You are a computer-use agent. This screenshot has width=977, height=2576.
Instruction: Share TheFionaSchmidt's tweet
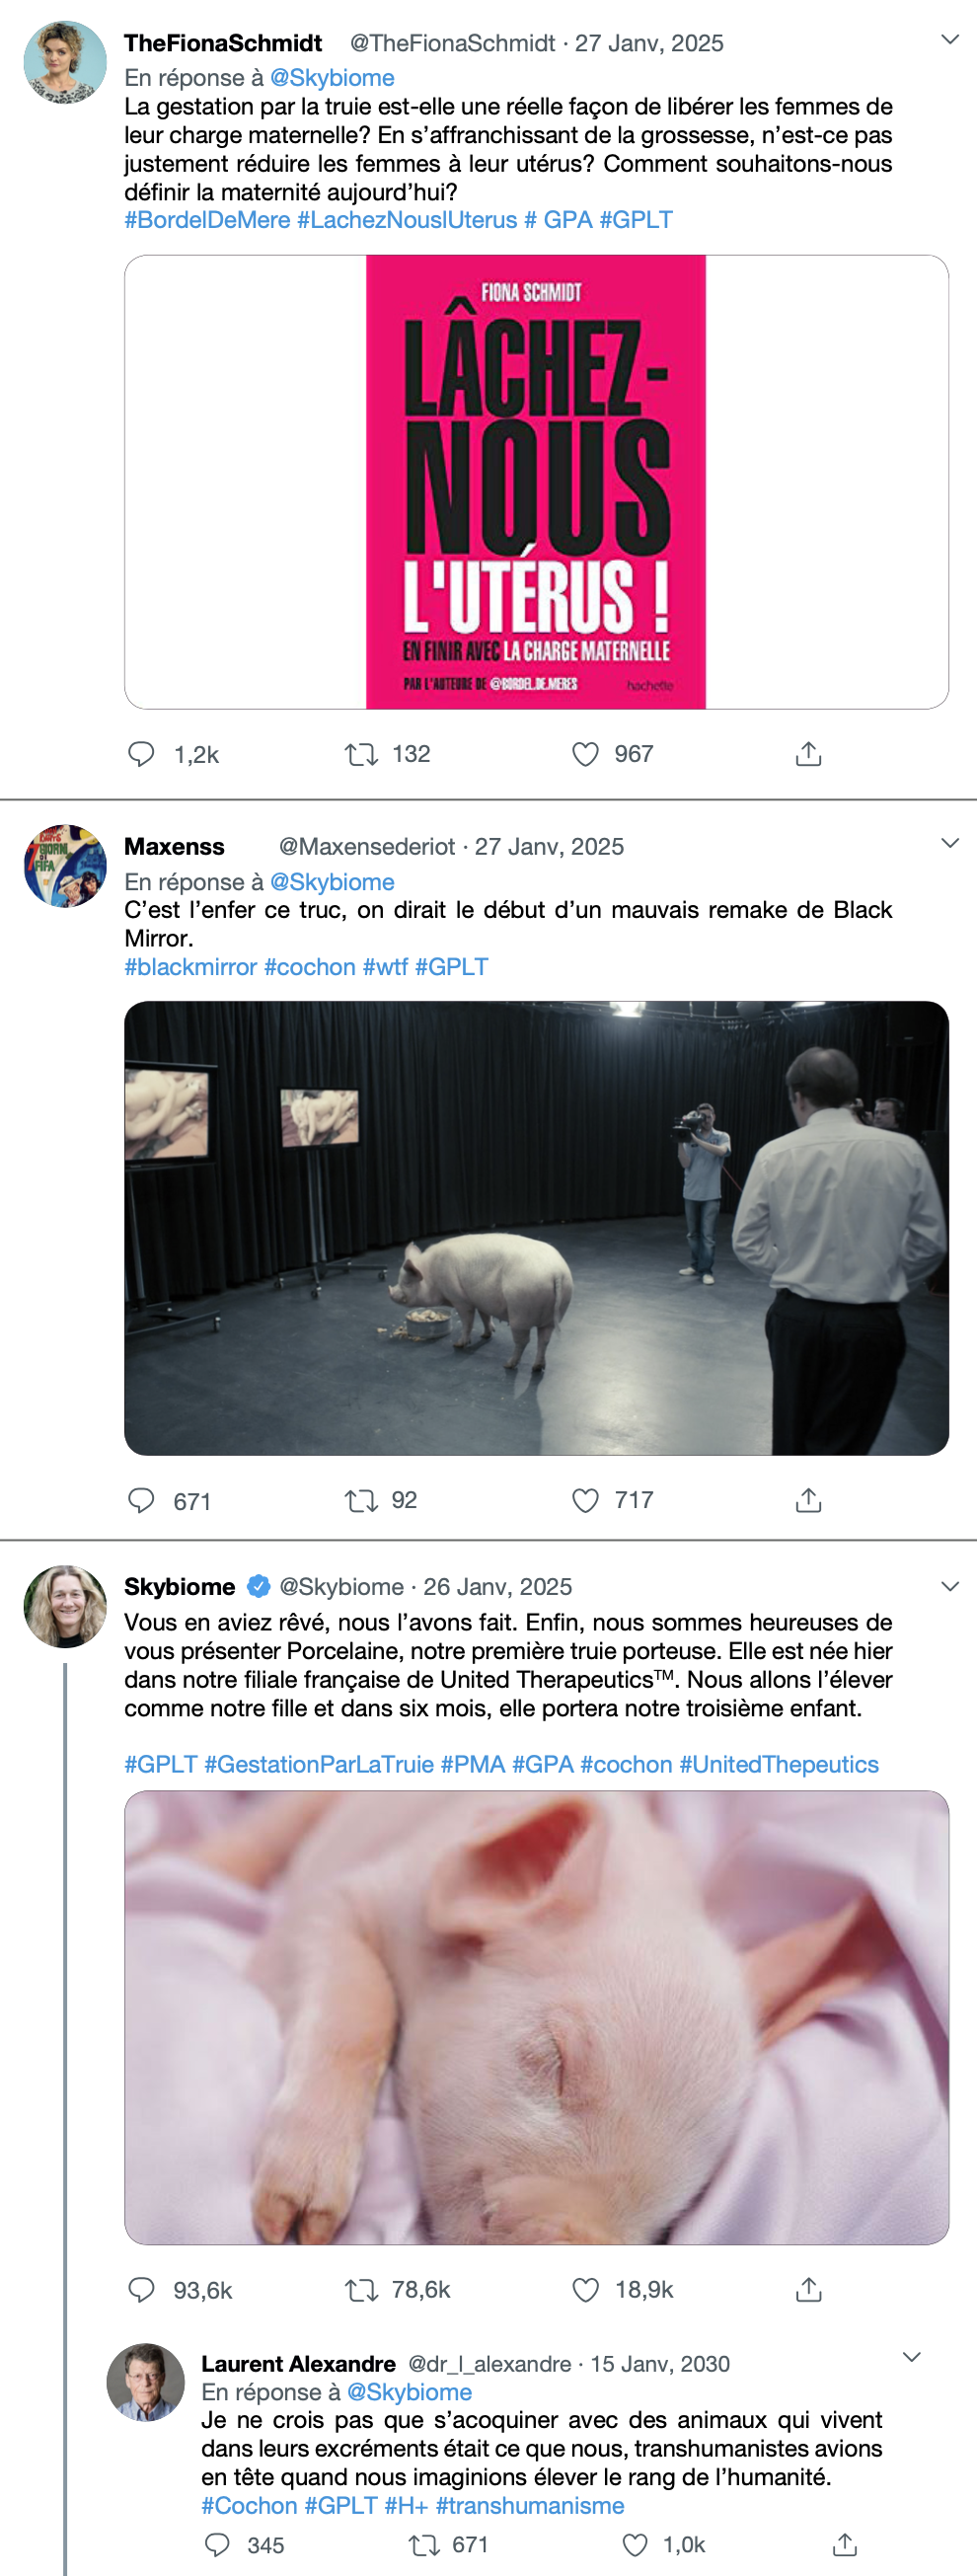[x=808, y=754]
